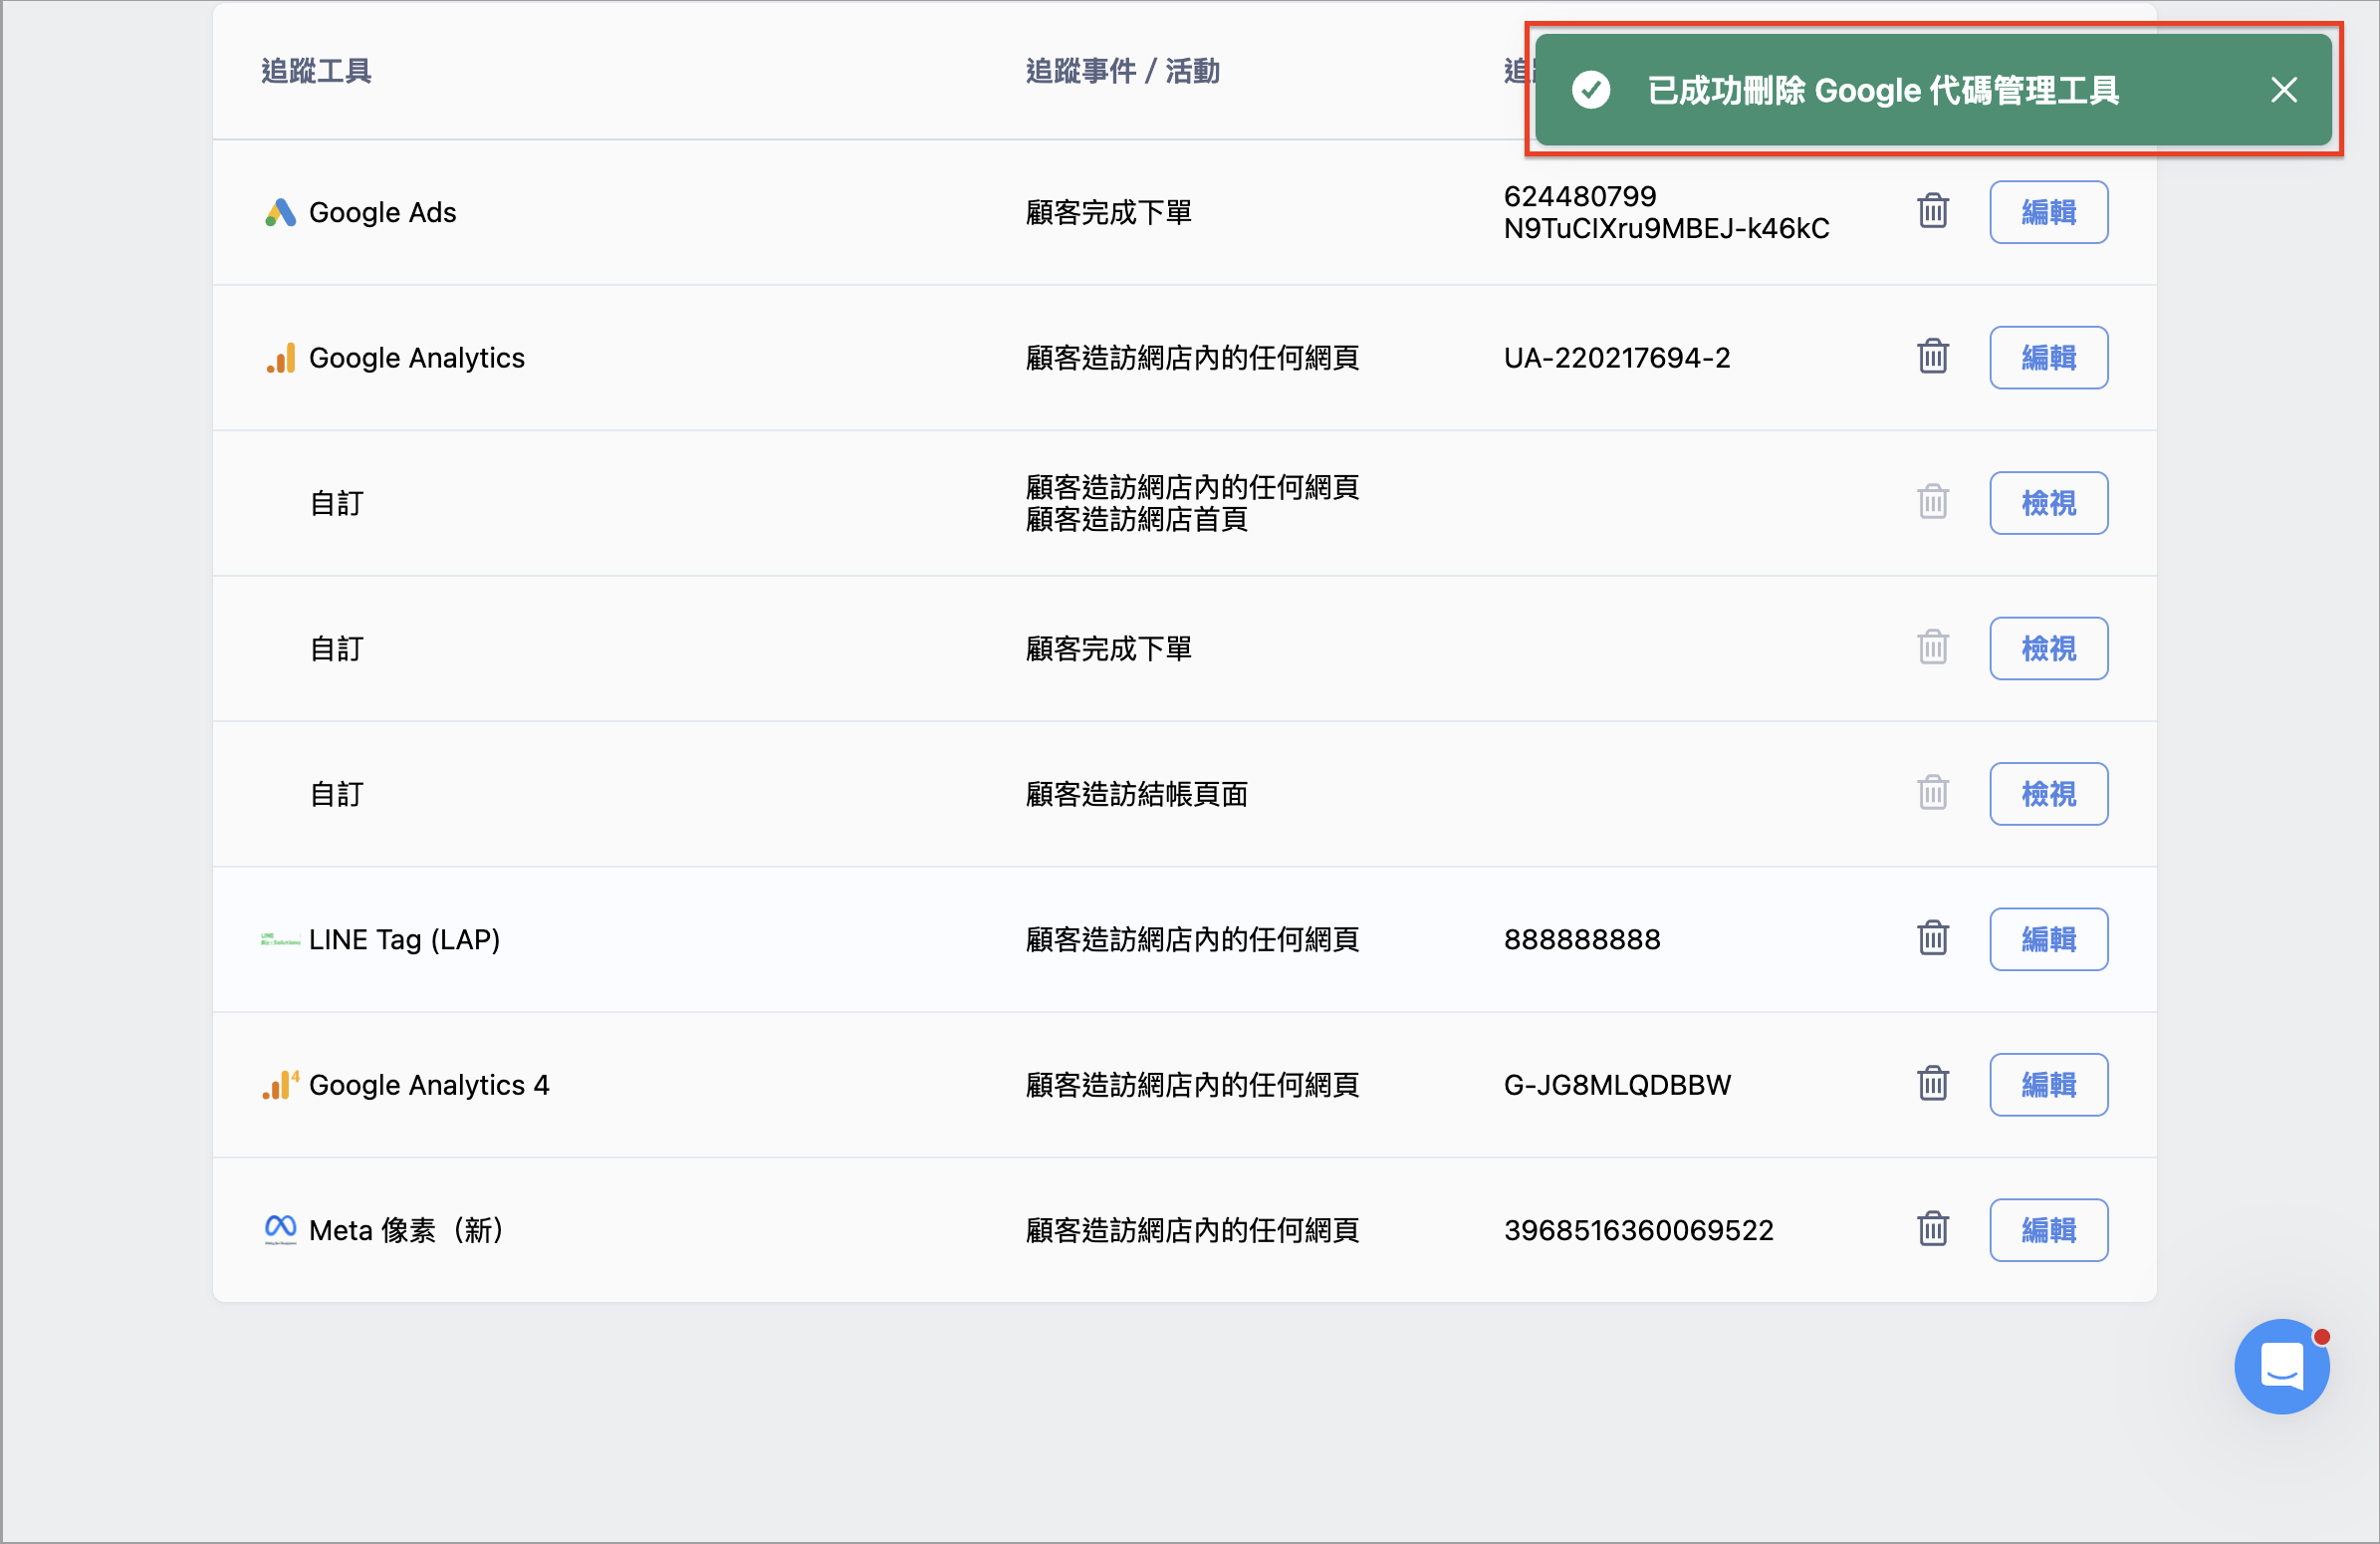Open the chat support bubble

coord(2282,1366)
